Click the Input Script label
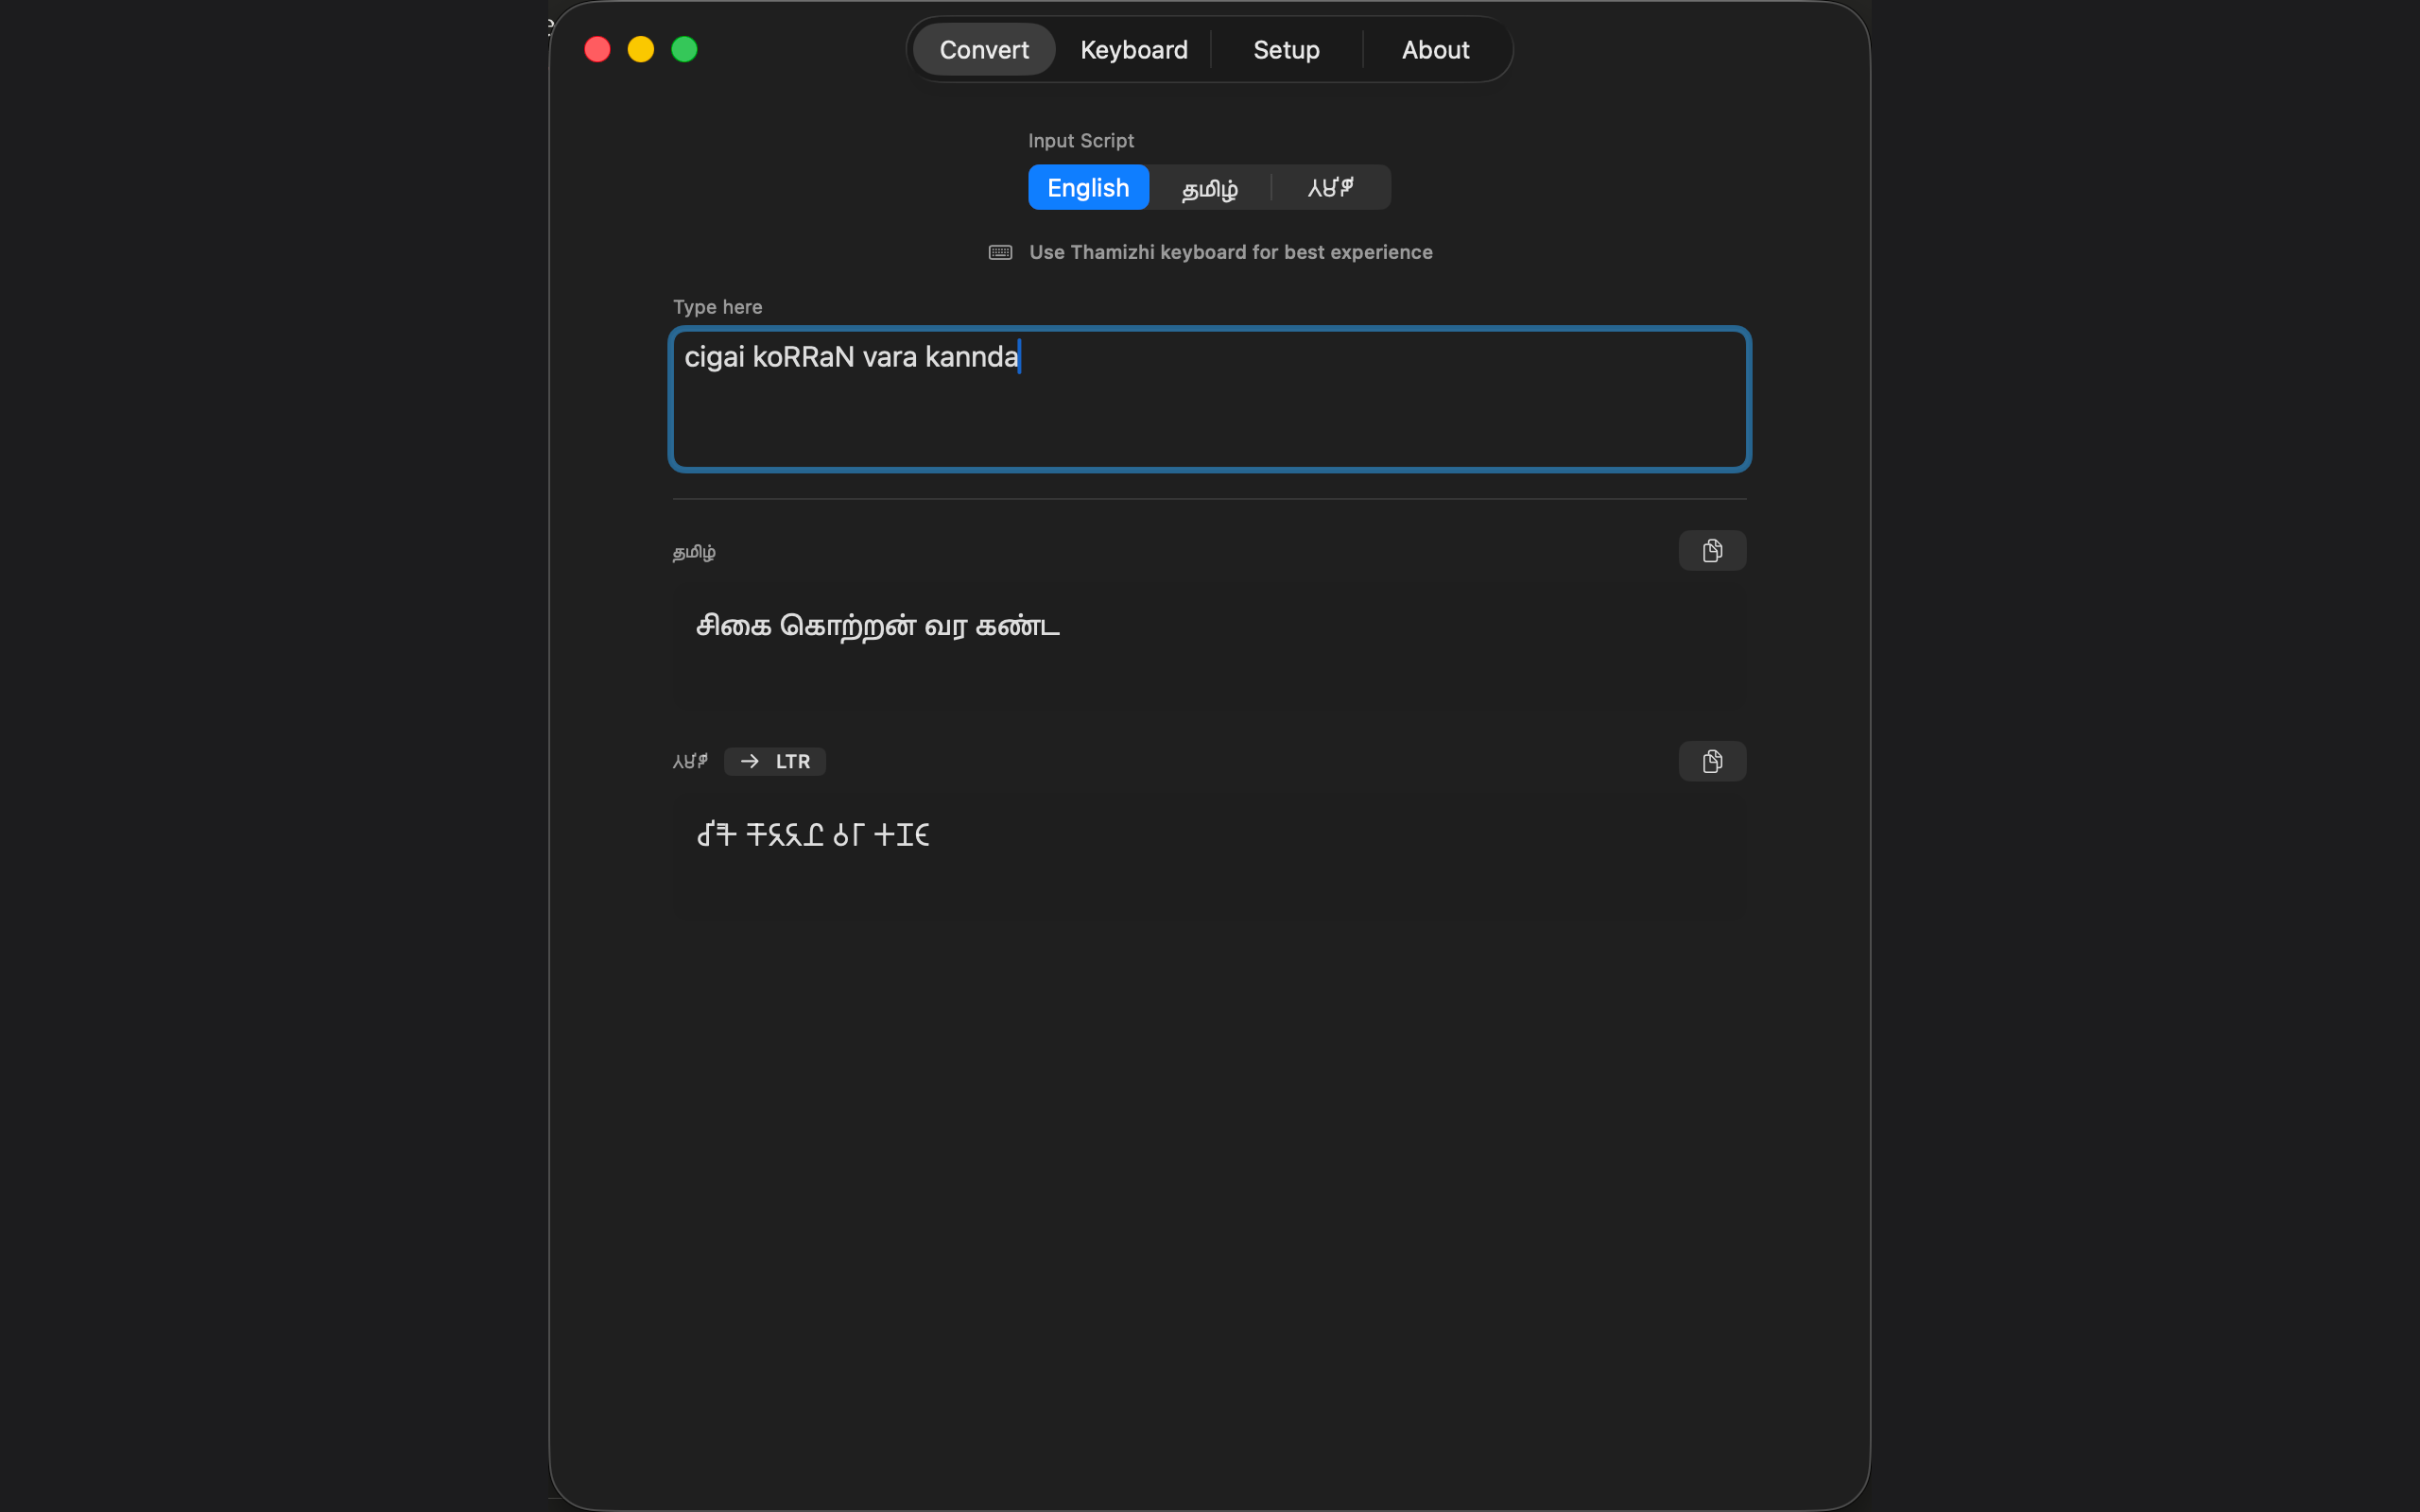Viewport: 2420px width, 1512px height. point(1081,141)
